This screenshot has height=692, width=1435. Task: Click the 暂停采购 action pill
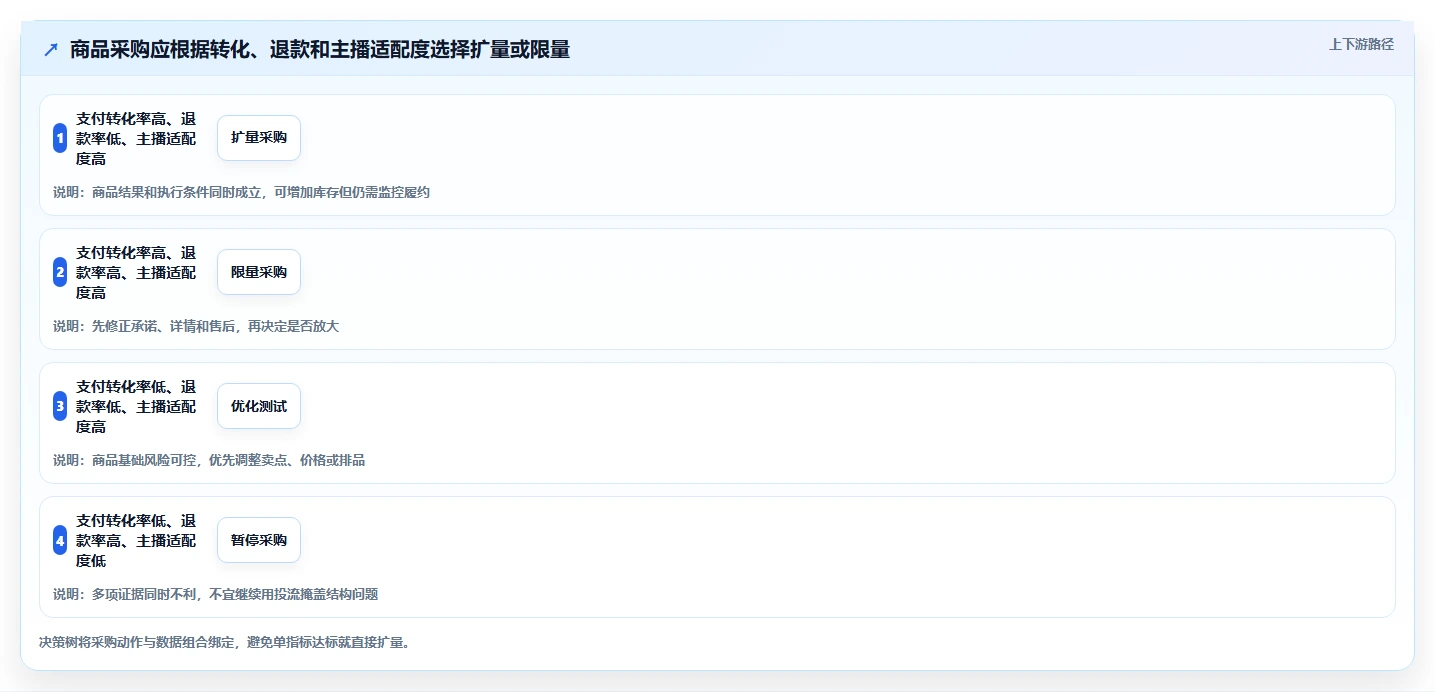point(259,540)
